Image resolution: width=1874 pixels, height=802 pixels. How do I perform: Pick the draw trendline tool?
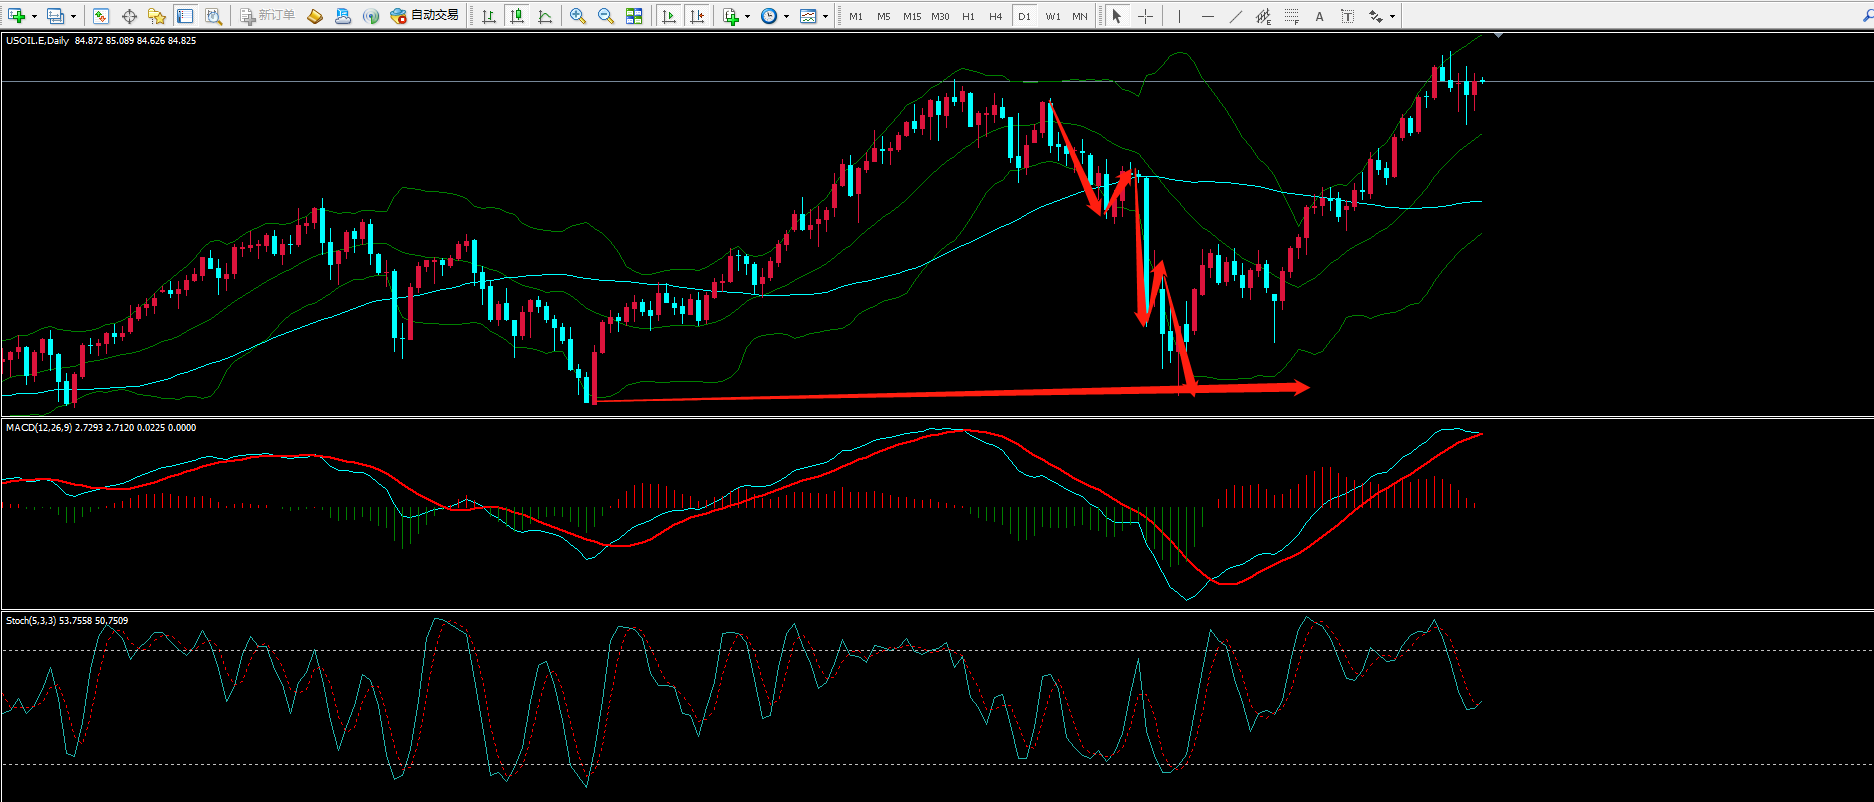[x=1236, y=16]
